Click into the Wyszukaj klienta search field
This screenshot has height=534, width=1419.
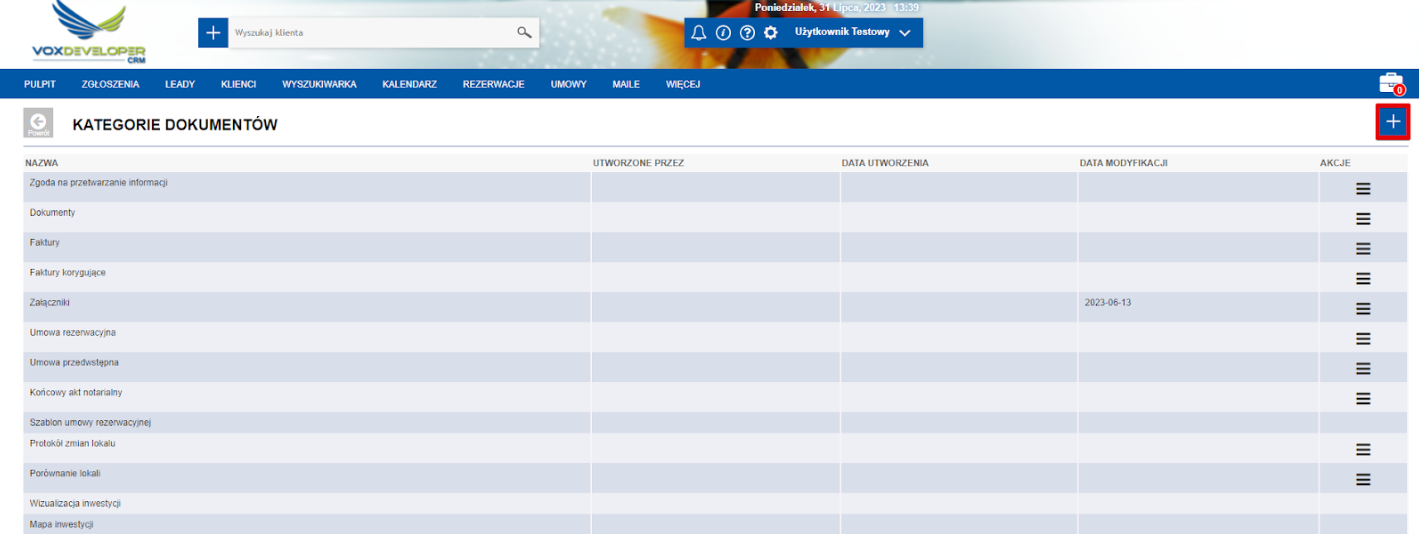point(370,33)
